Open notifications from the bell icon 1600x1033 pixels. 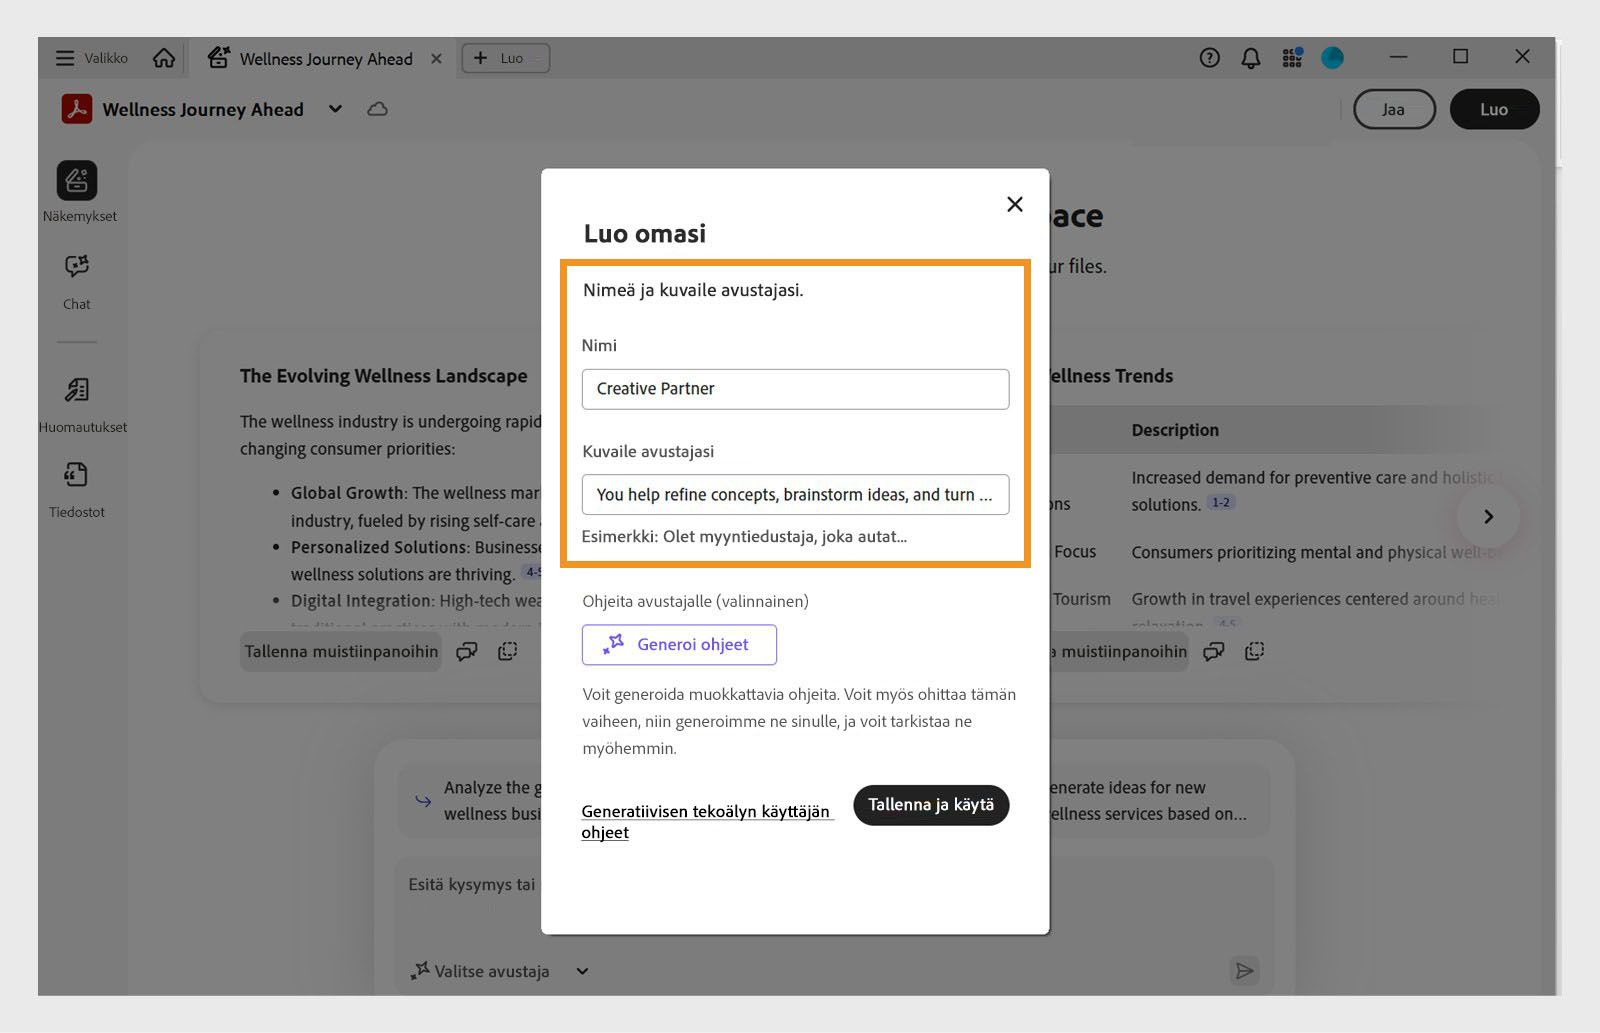[1250, 58]
